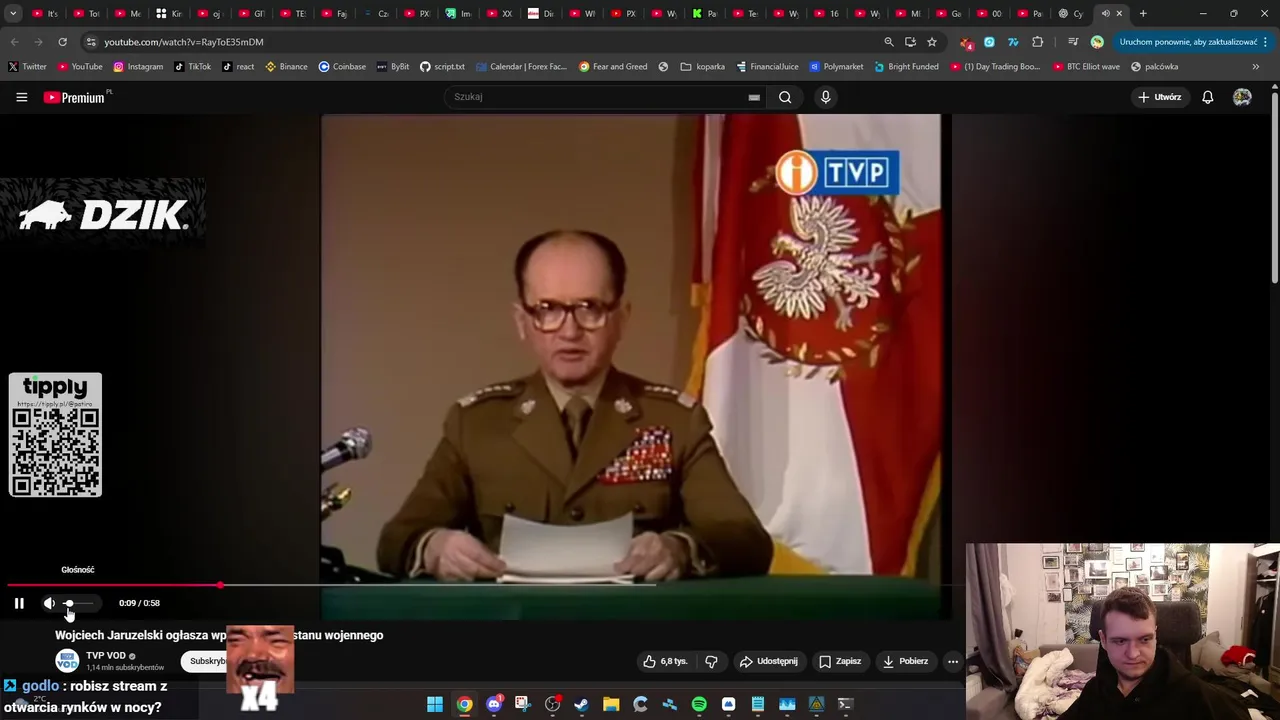Show more bookmarks with chevron

pyautogui.click(x=1256, y=67)
